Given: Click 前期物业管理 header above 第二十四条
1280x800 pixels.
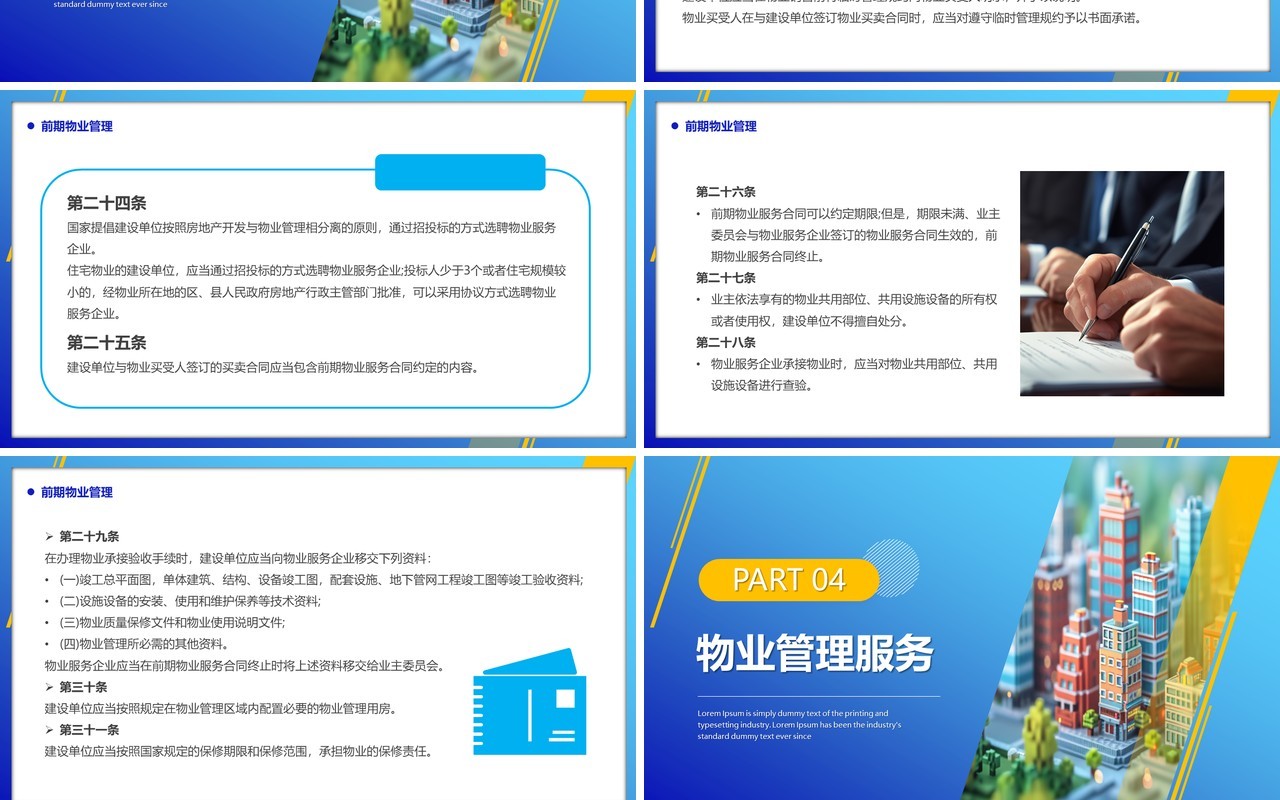Looking at the screenshot, I should point(77,126).
